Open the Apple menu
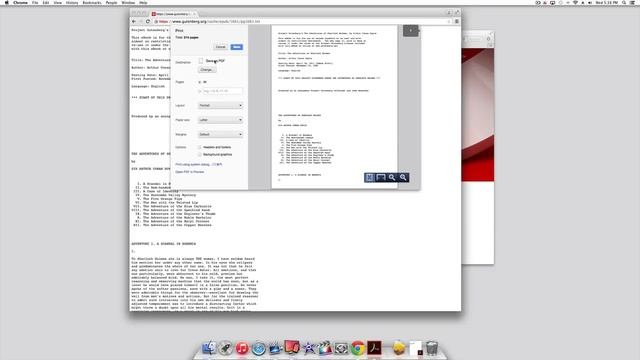Screen dimensions: 640x360 pyautogui.click(x=6, y=2)
